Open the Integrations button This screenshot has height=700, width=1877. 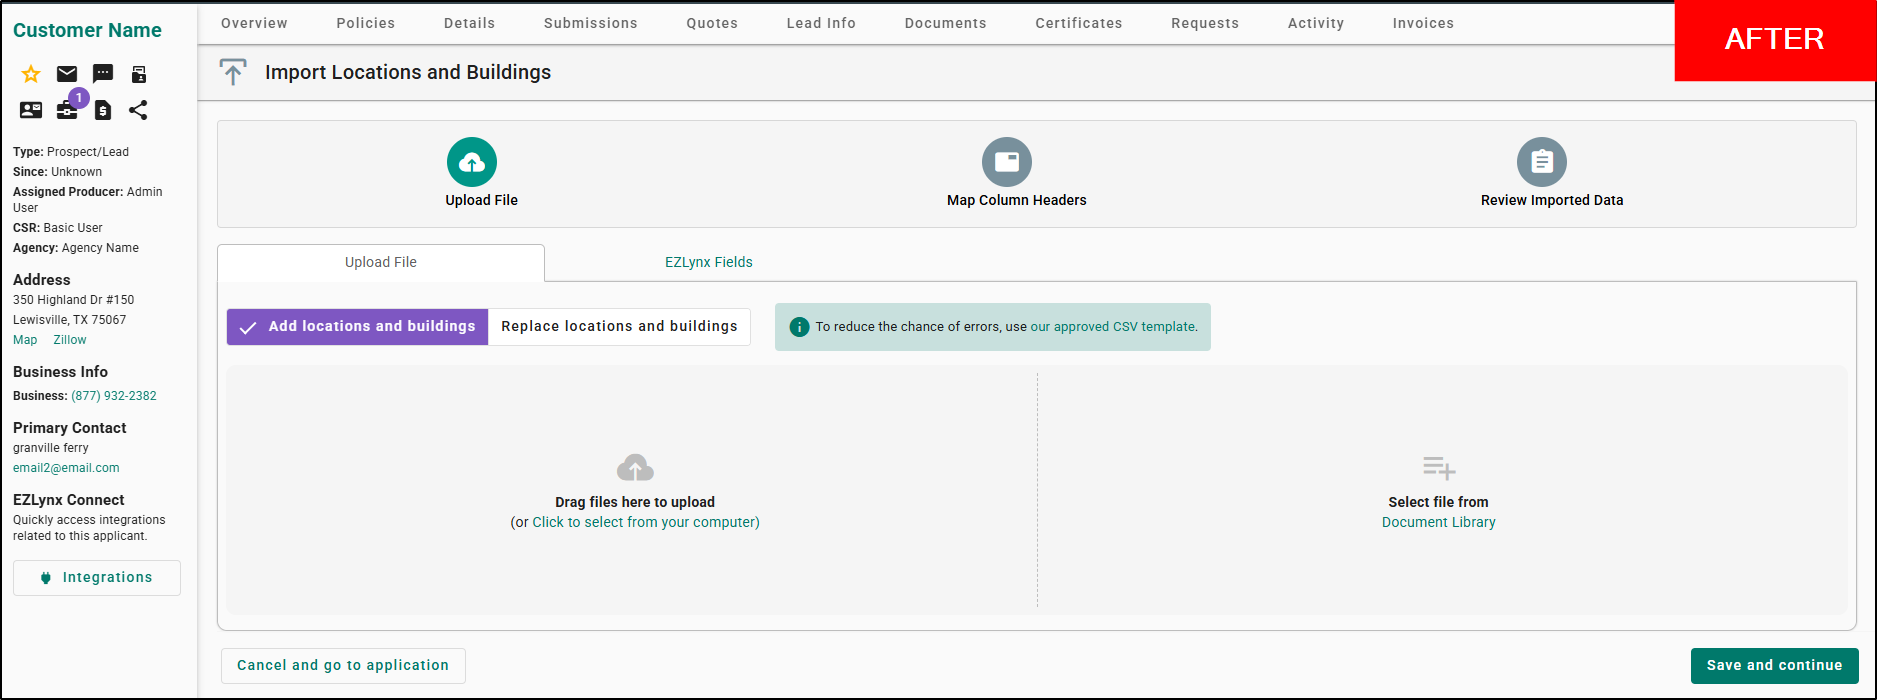tap(97, 578)
